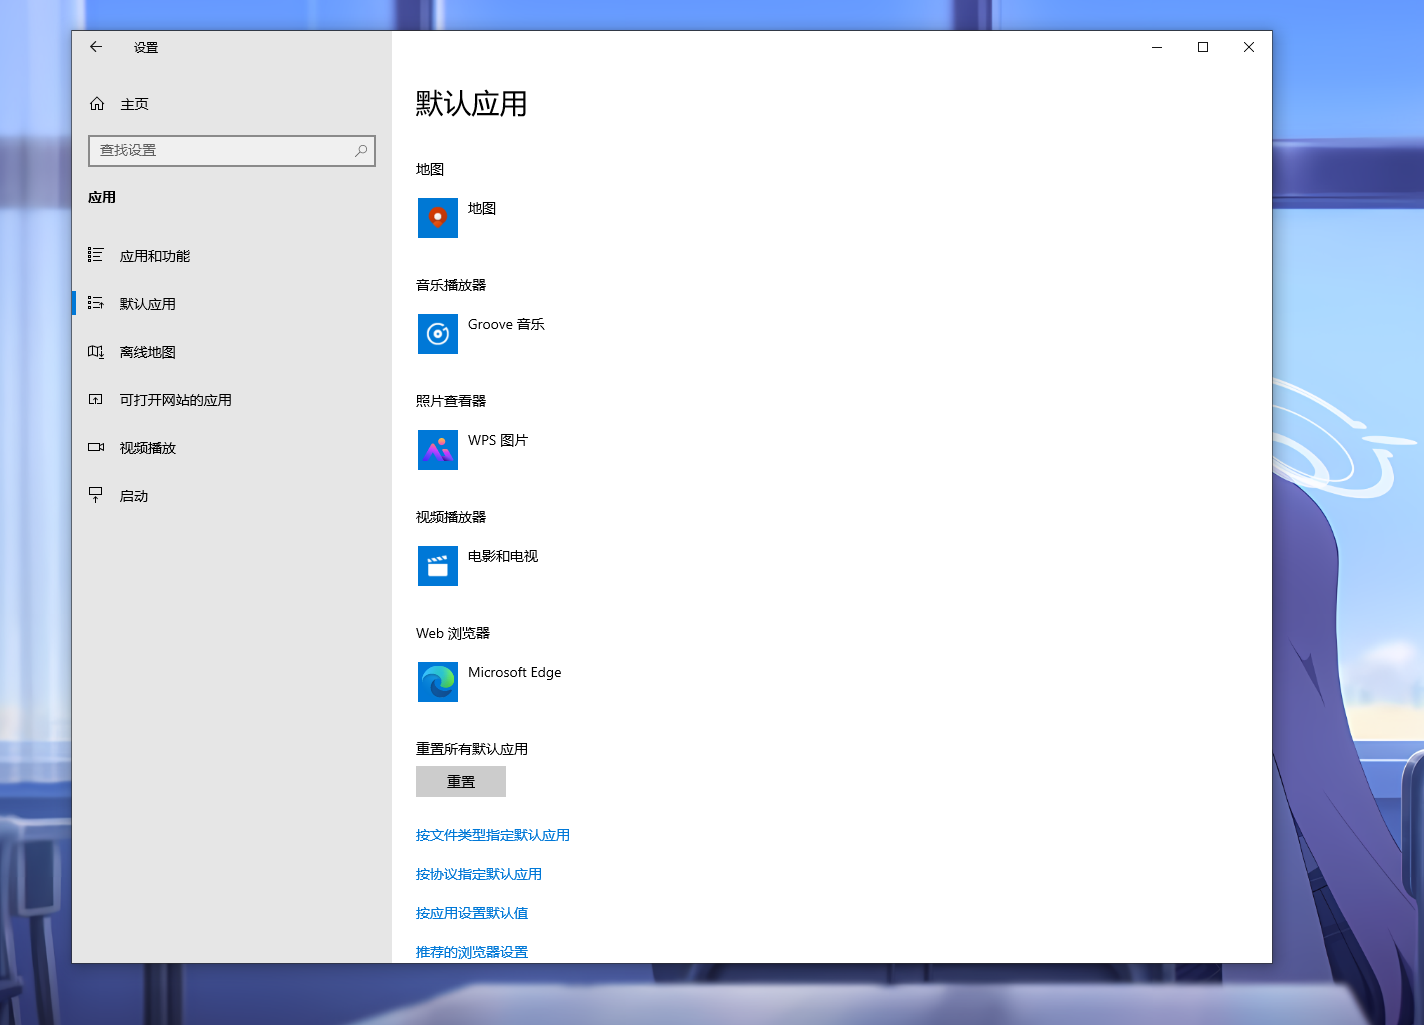Open 按应用设置默认值 link
Viewport: 1424px width, 1025px height.
(x=472, y=913)
